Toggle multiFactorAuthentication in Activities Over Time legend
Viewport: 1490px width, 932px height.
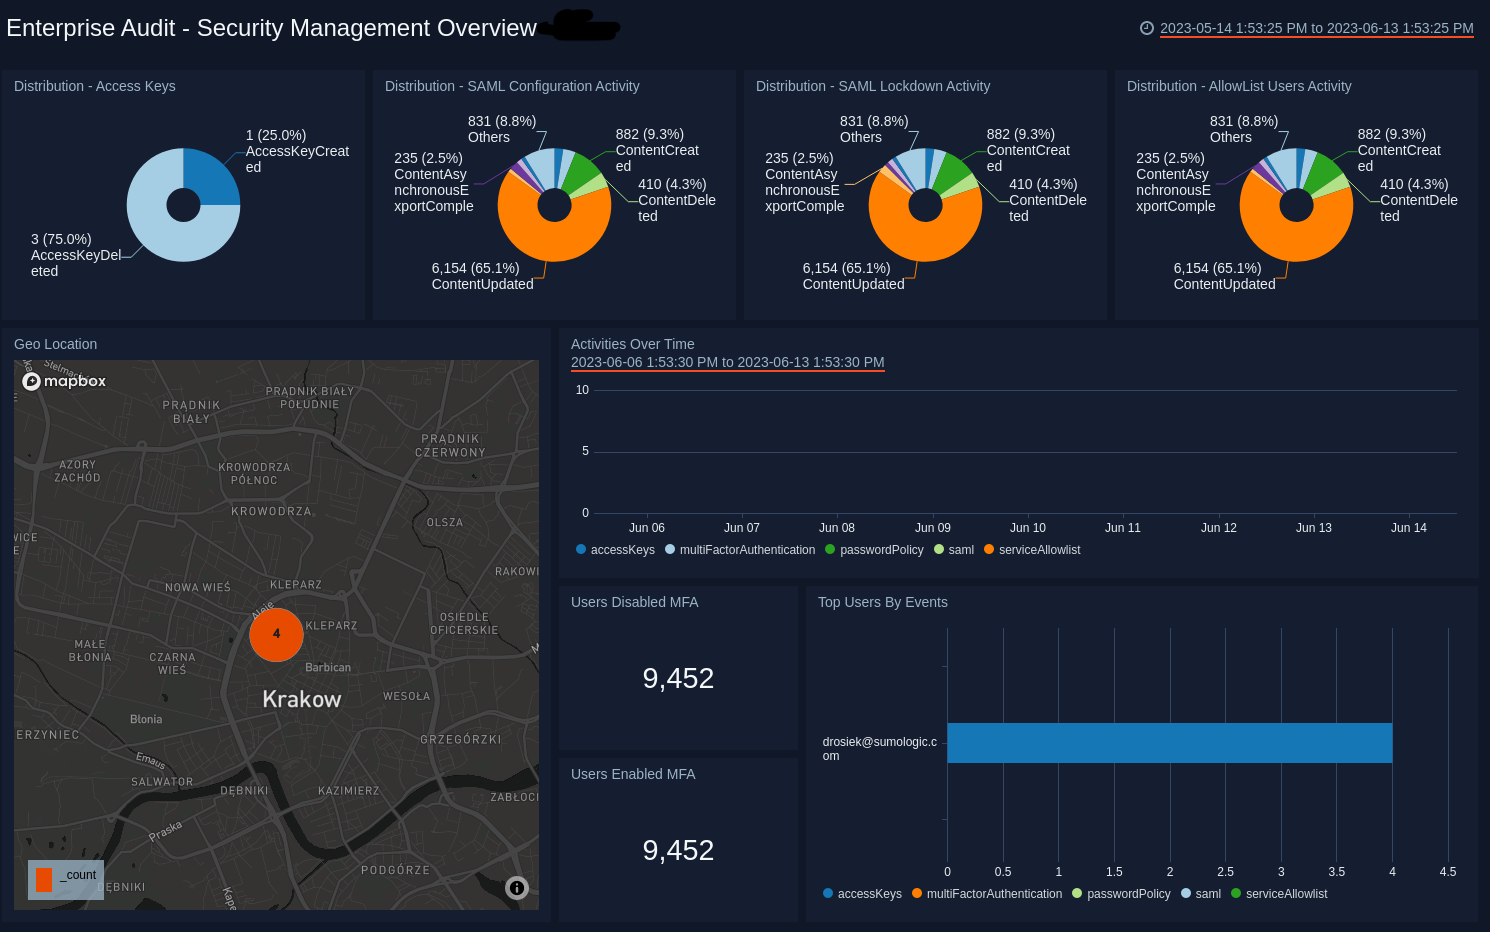click(740, 550)
